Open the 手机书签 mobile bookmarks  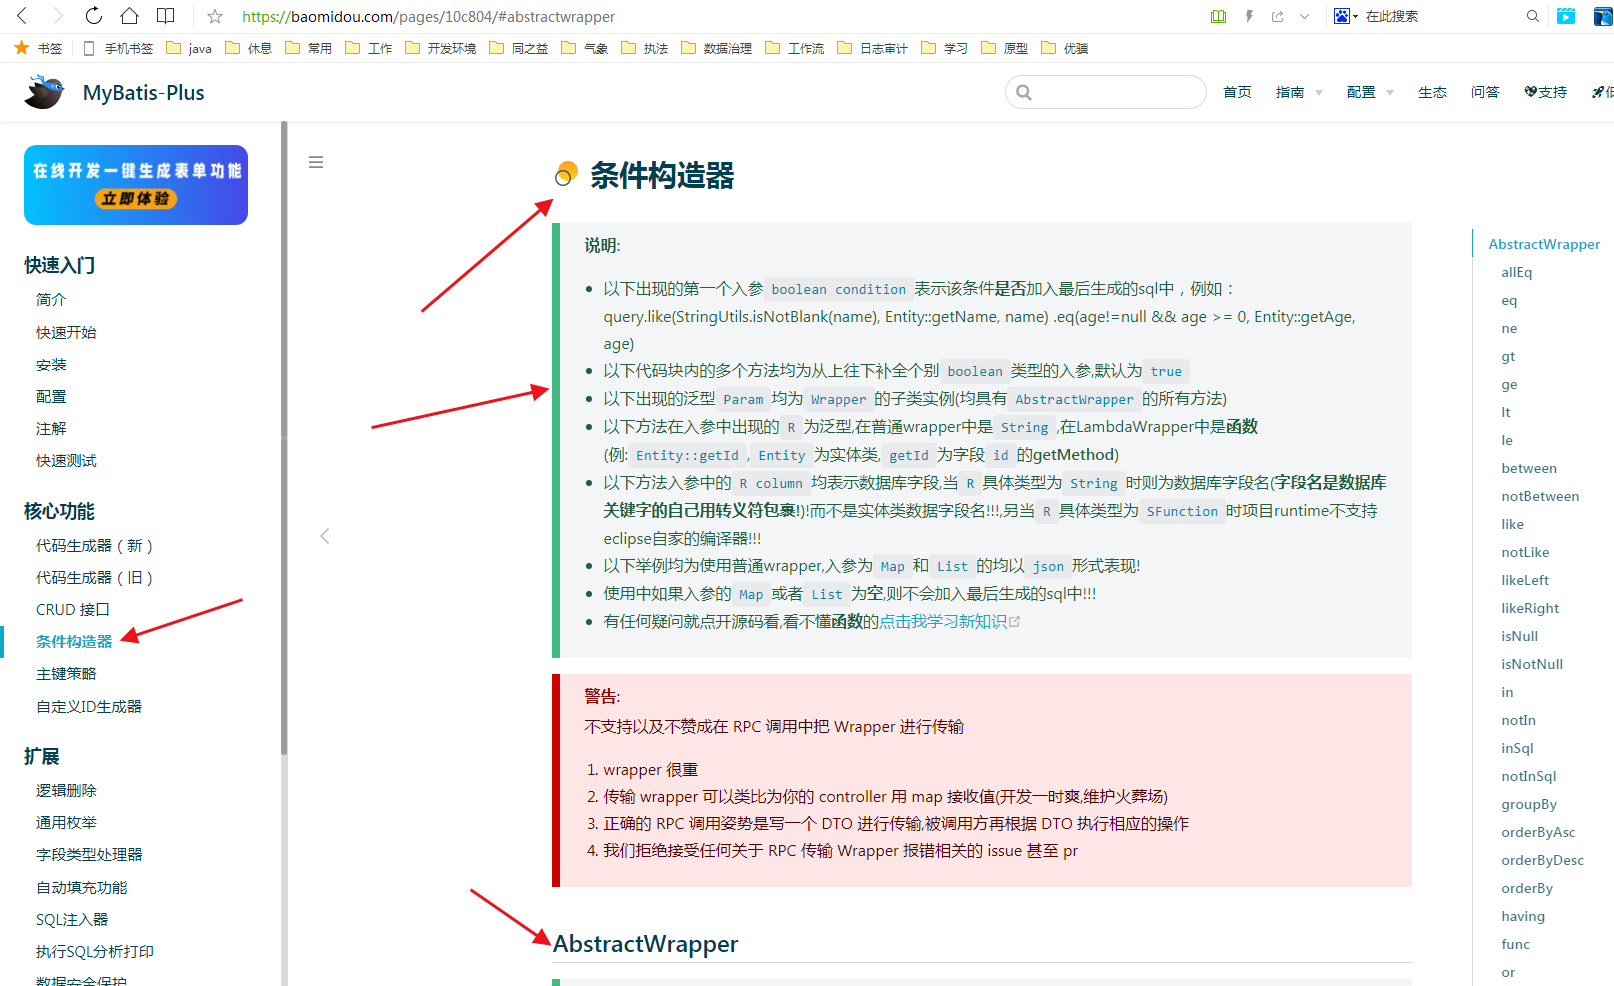[118, 48]
